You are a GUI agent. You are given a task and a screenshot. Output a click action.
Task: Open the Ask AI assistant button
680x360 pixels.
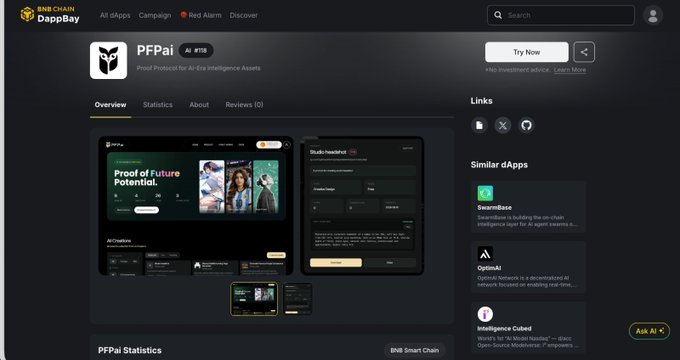tap(649, 331)
